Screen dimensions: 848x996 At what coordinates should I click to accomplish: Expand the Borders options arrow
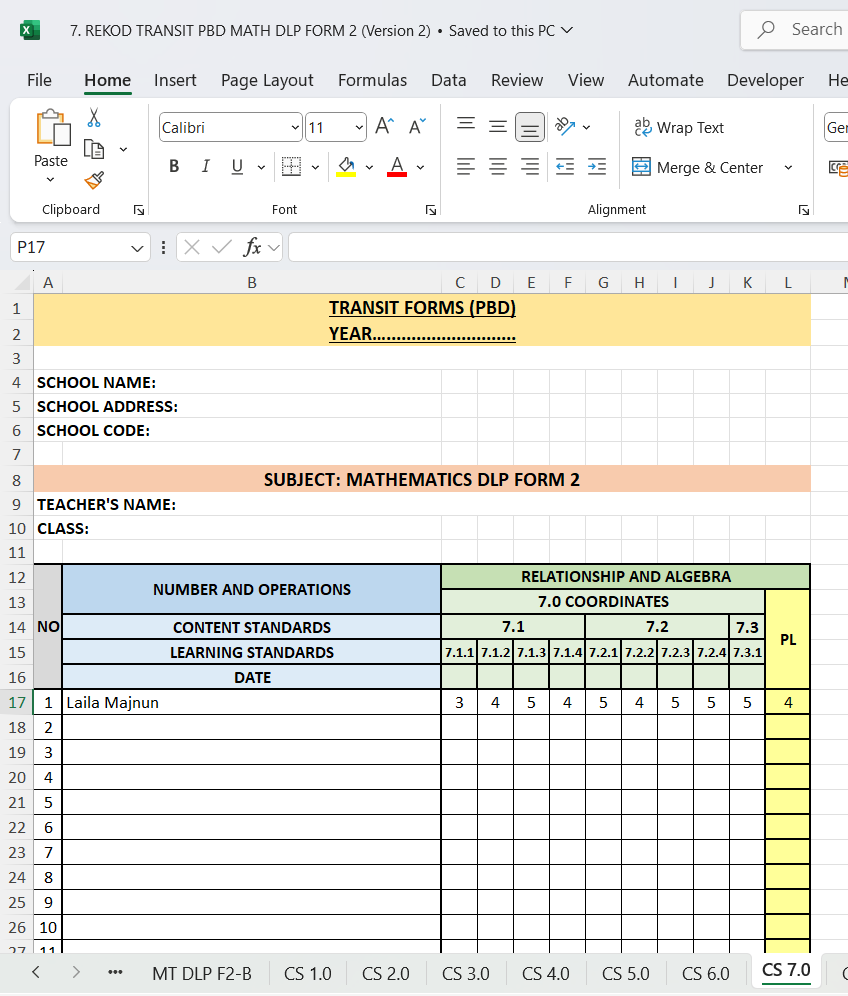coord(315,168)
